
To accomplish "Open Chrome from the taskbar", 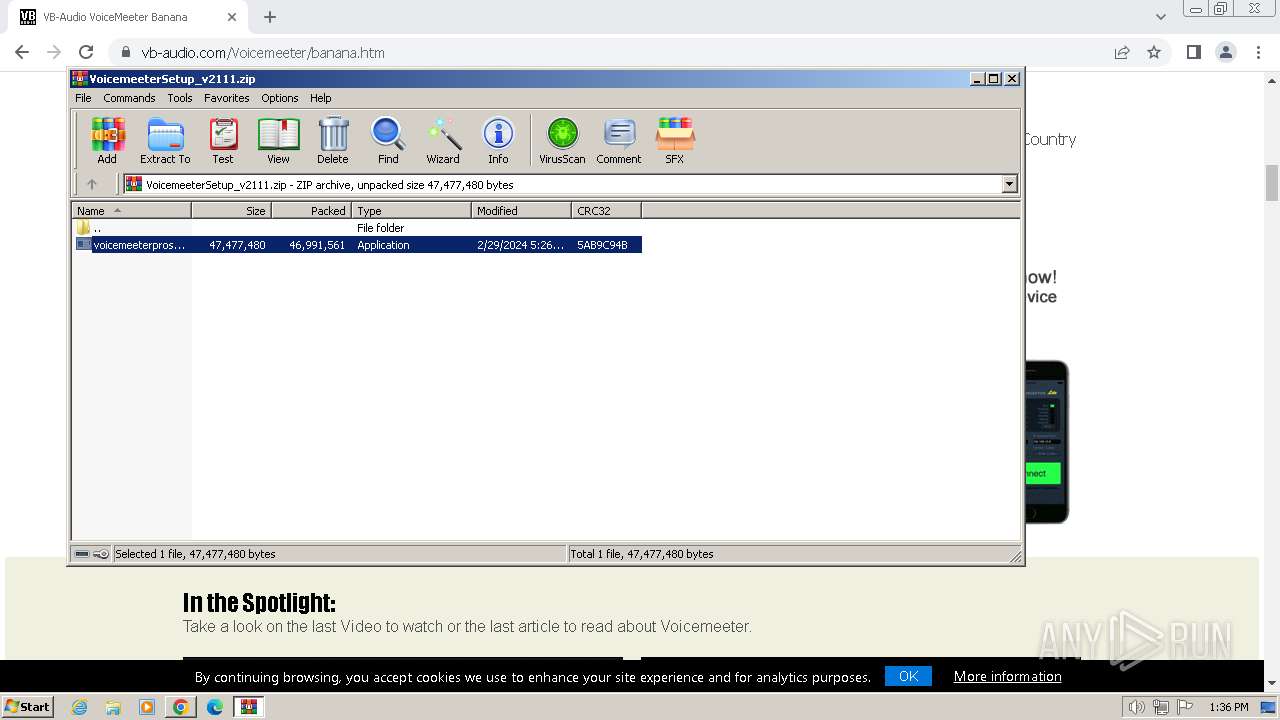I will 181,707.
